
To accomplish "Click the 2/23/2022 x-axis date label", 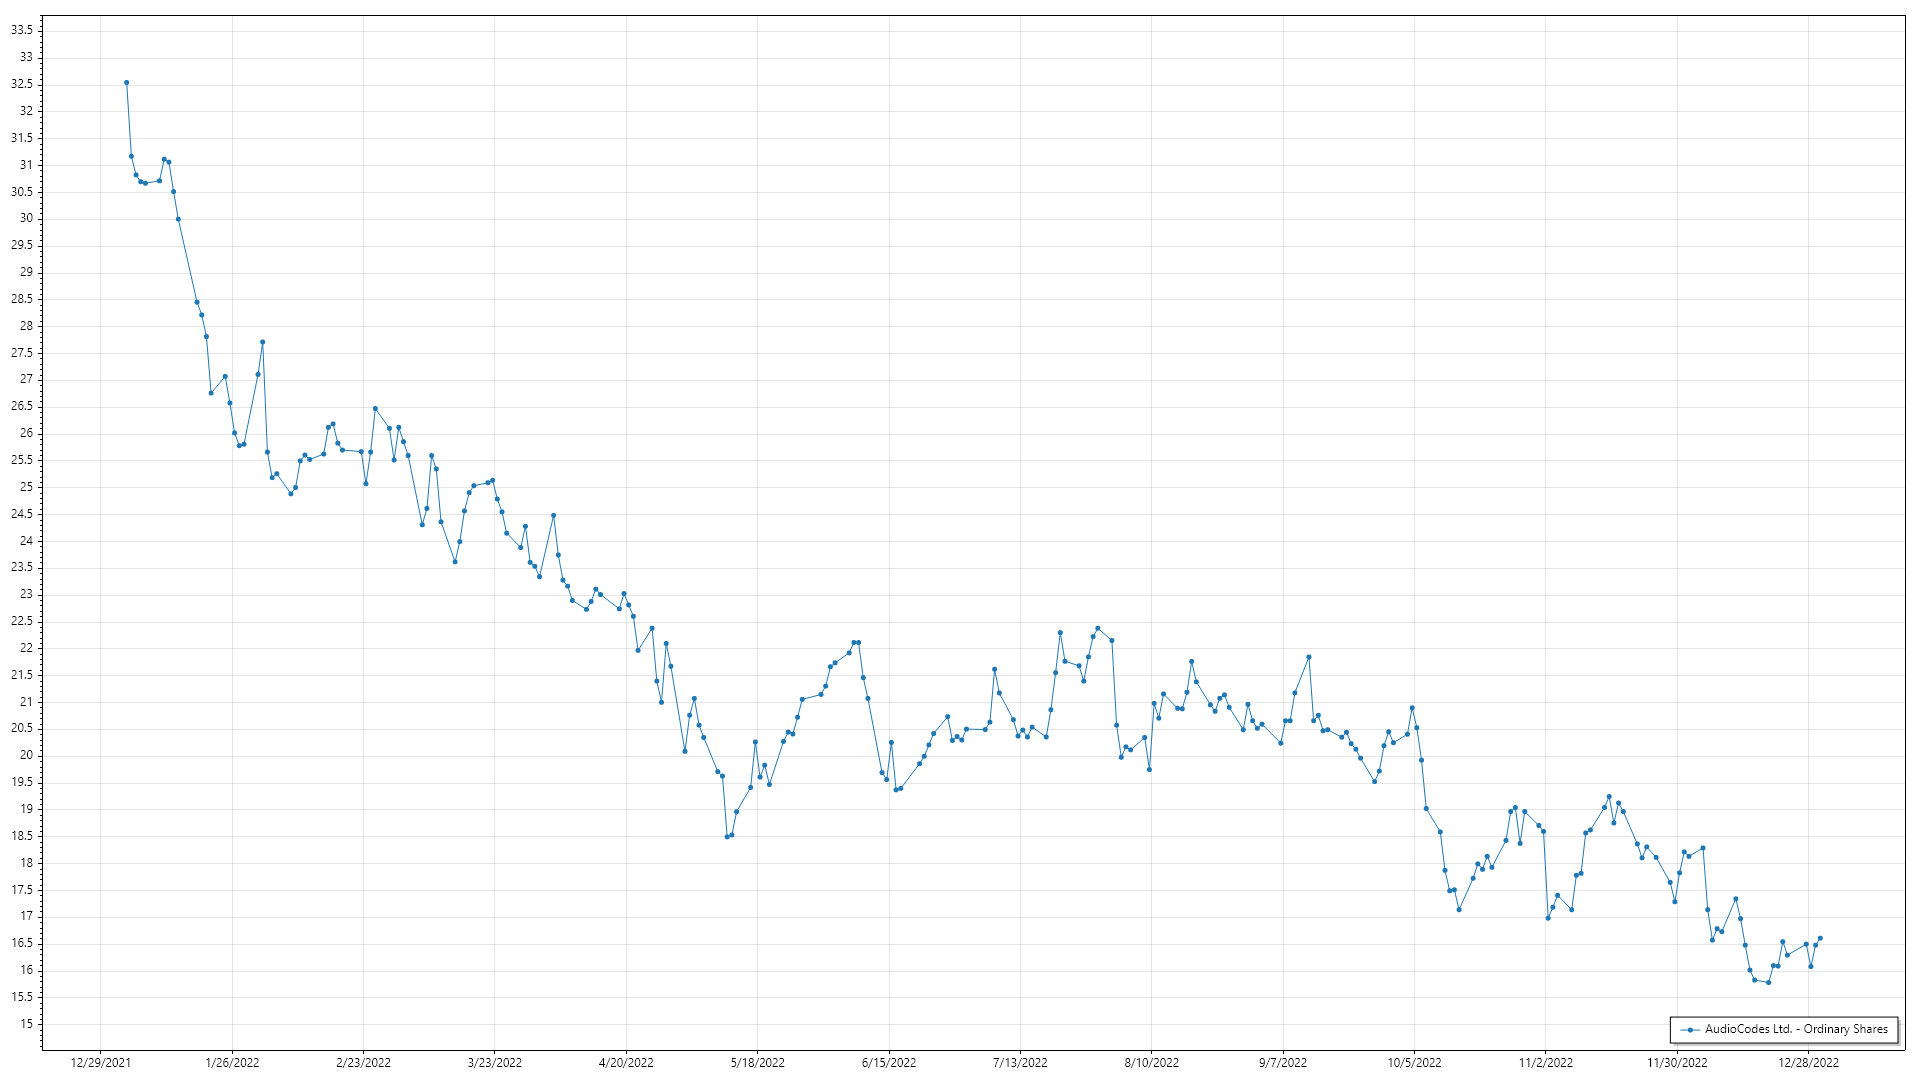I will point(363,1063).
